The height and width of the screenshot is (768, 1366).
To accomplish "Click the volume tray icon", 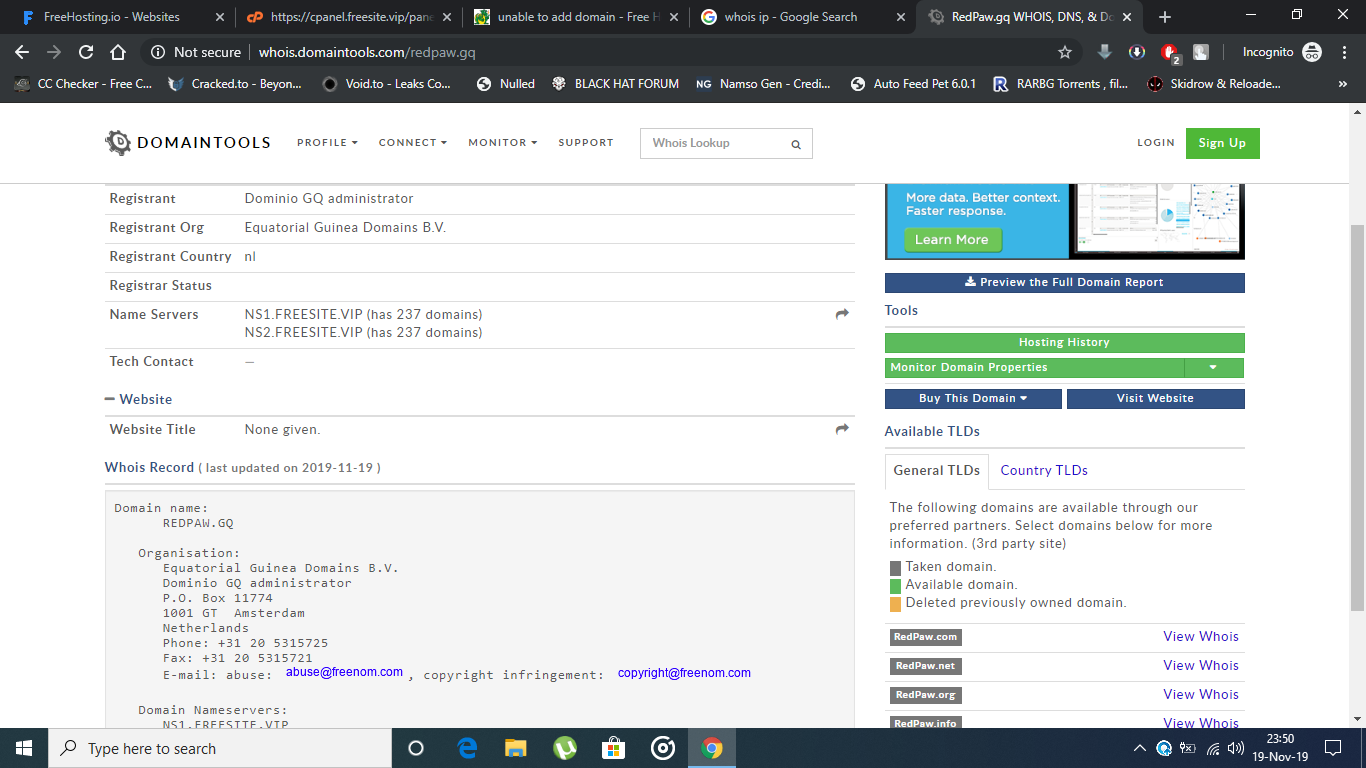I will tap(1235, 748).
